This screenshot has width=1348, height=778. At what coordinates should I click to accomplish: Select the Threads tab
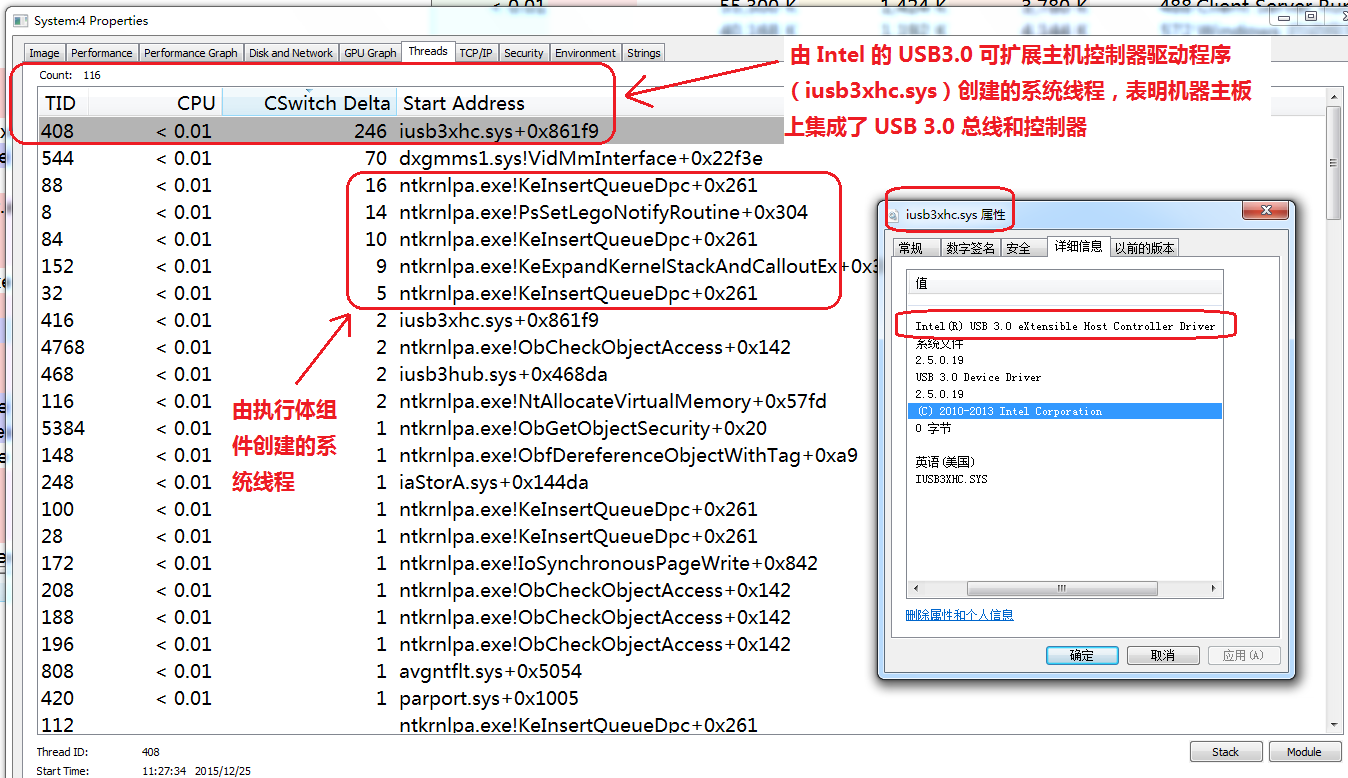pos(428,51)
